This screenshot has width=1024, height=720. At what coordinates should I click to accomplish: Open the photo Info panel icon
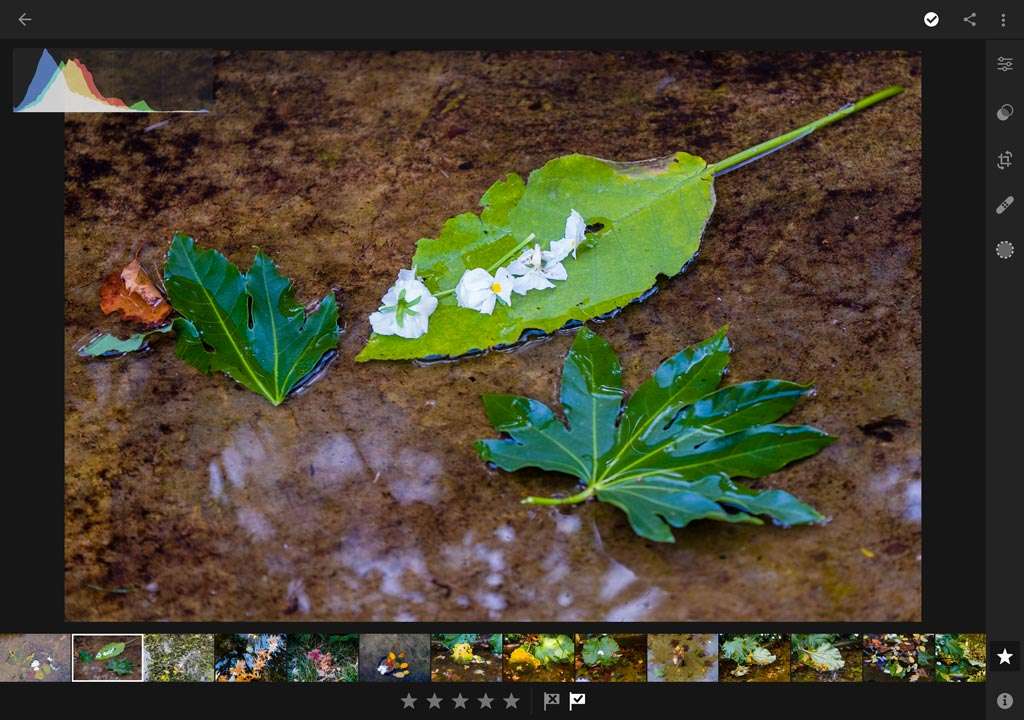coord(1004,701)
